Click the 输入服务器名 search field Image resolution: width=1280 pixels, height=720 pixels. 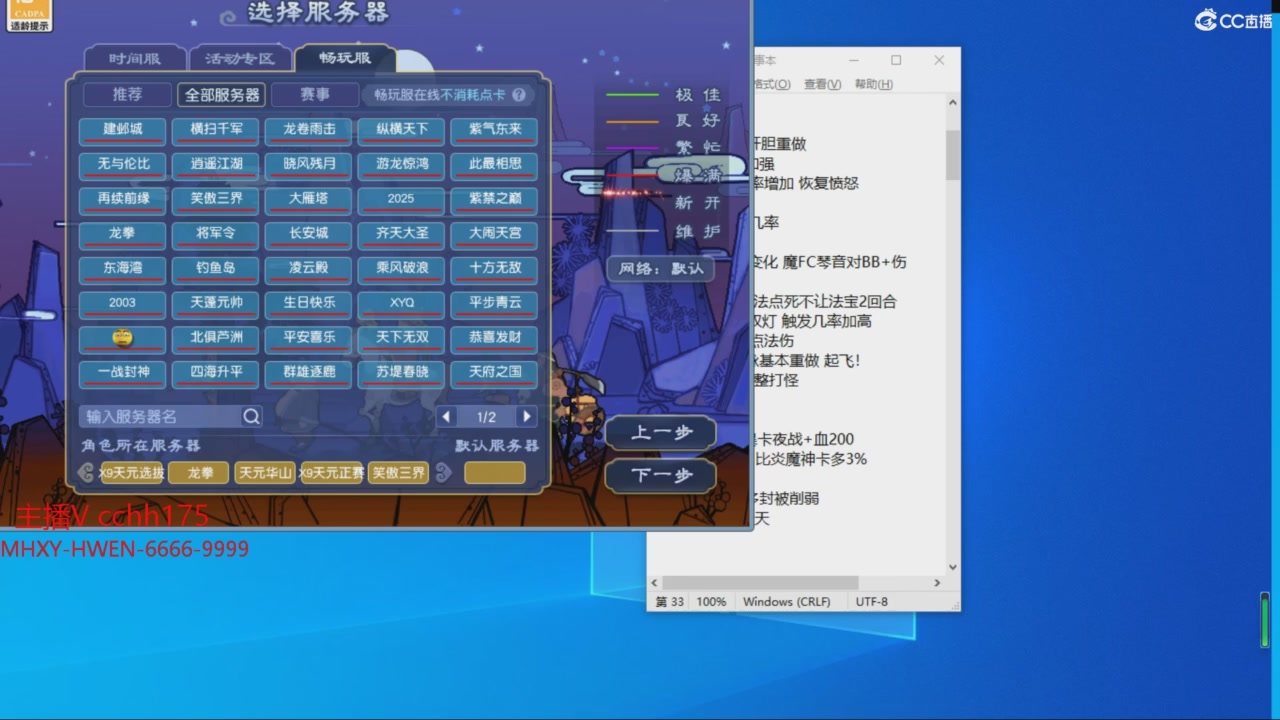point(160,416)
